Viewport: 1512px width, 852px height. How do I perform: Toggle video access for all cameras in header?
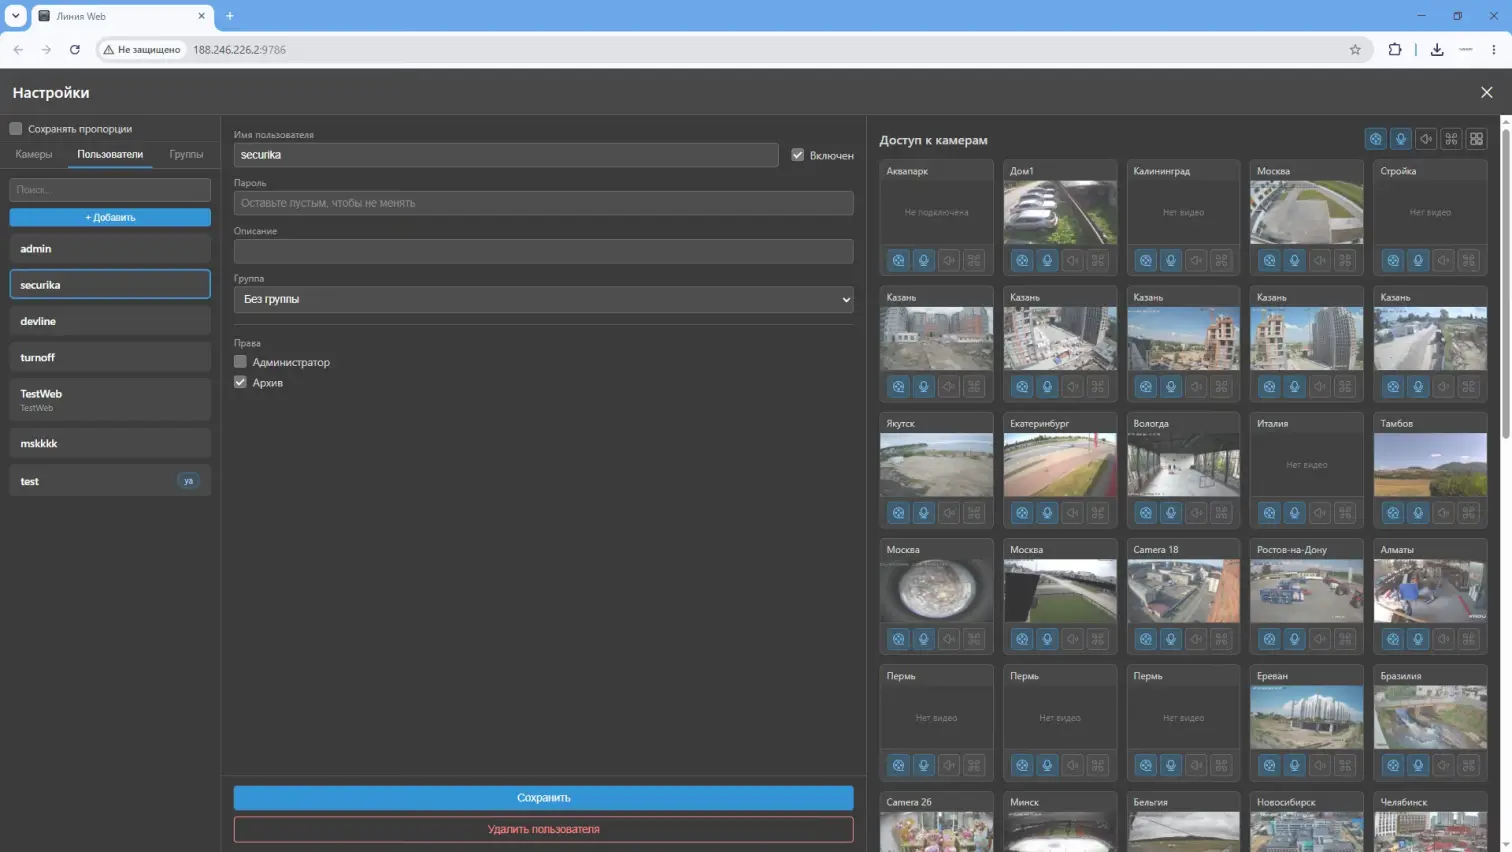(1376, 139)
